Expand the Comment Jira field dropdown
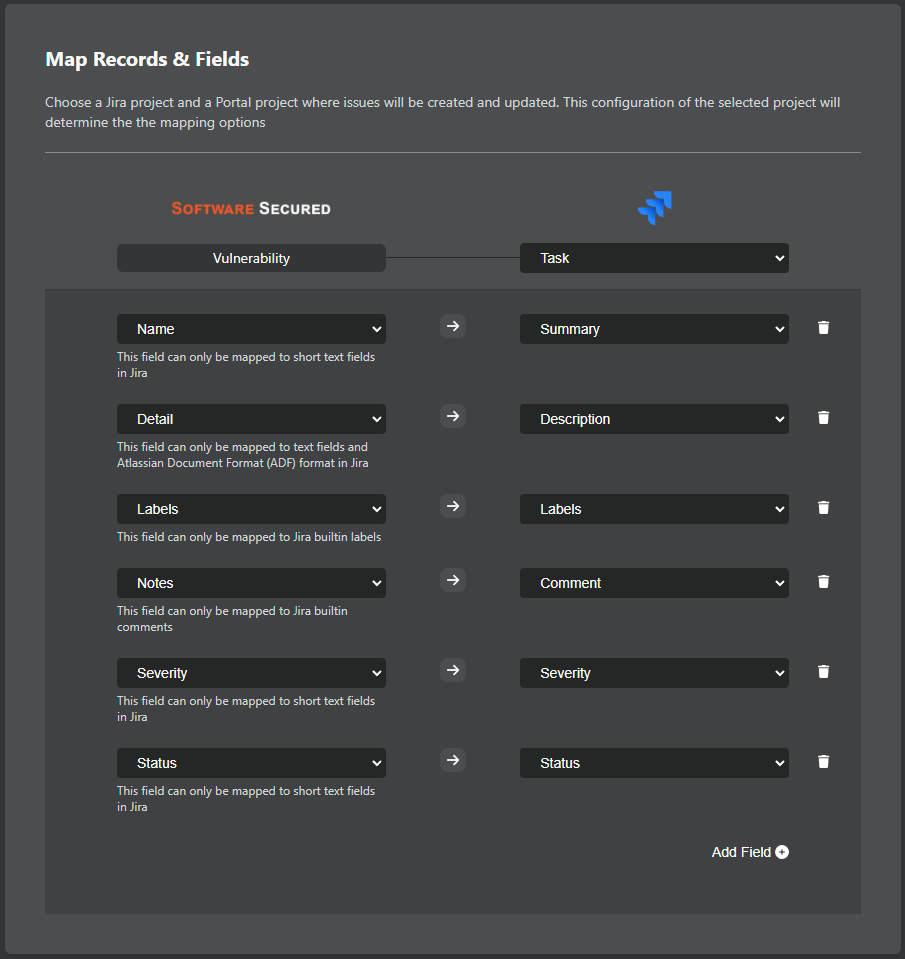This screenshot has height=959, width=905. coord(654,583)
